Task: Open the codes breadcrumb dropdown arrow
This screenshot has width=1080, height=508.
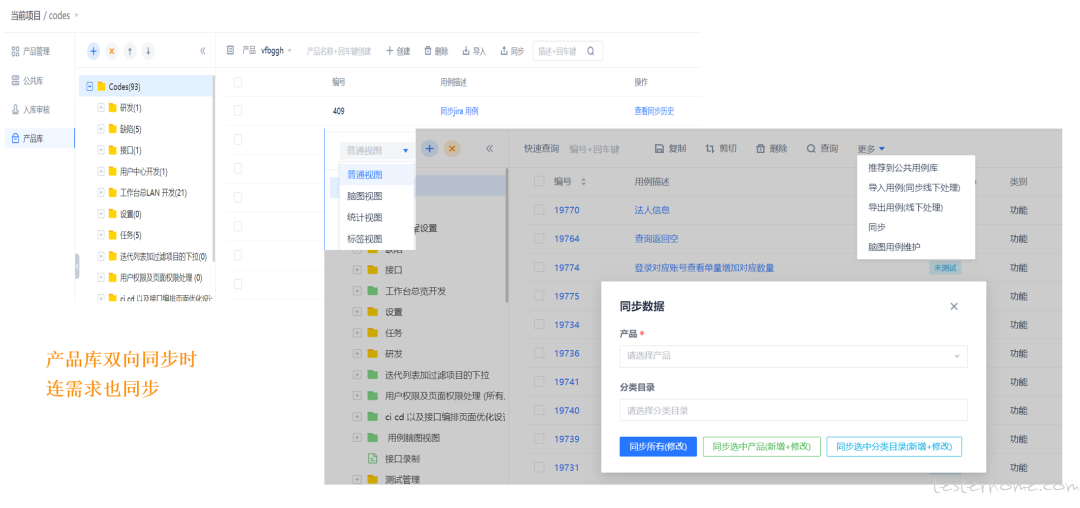Action: 76,15
